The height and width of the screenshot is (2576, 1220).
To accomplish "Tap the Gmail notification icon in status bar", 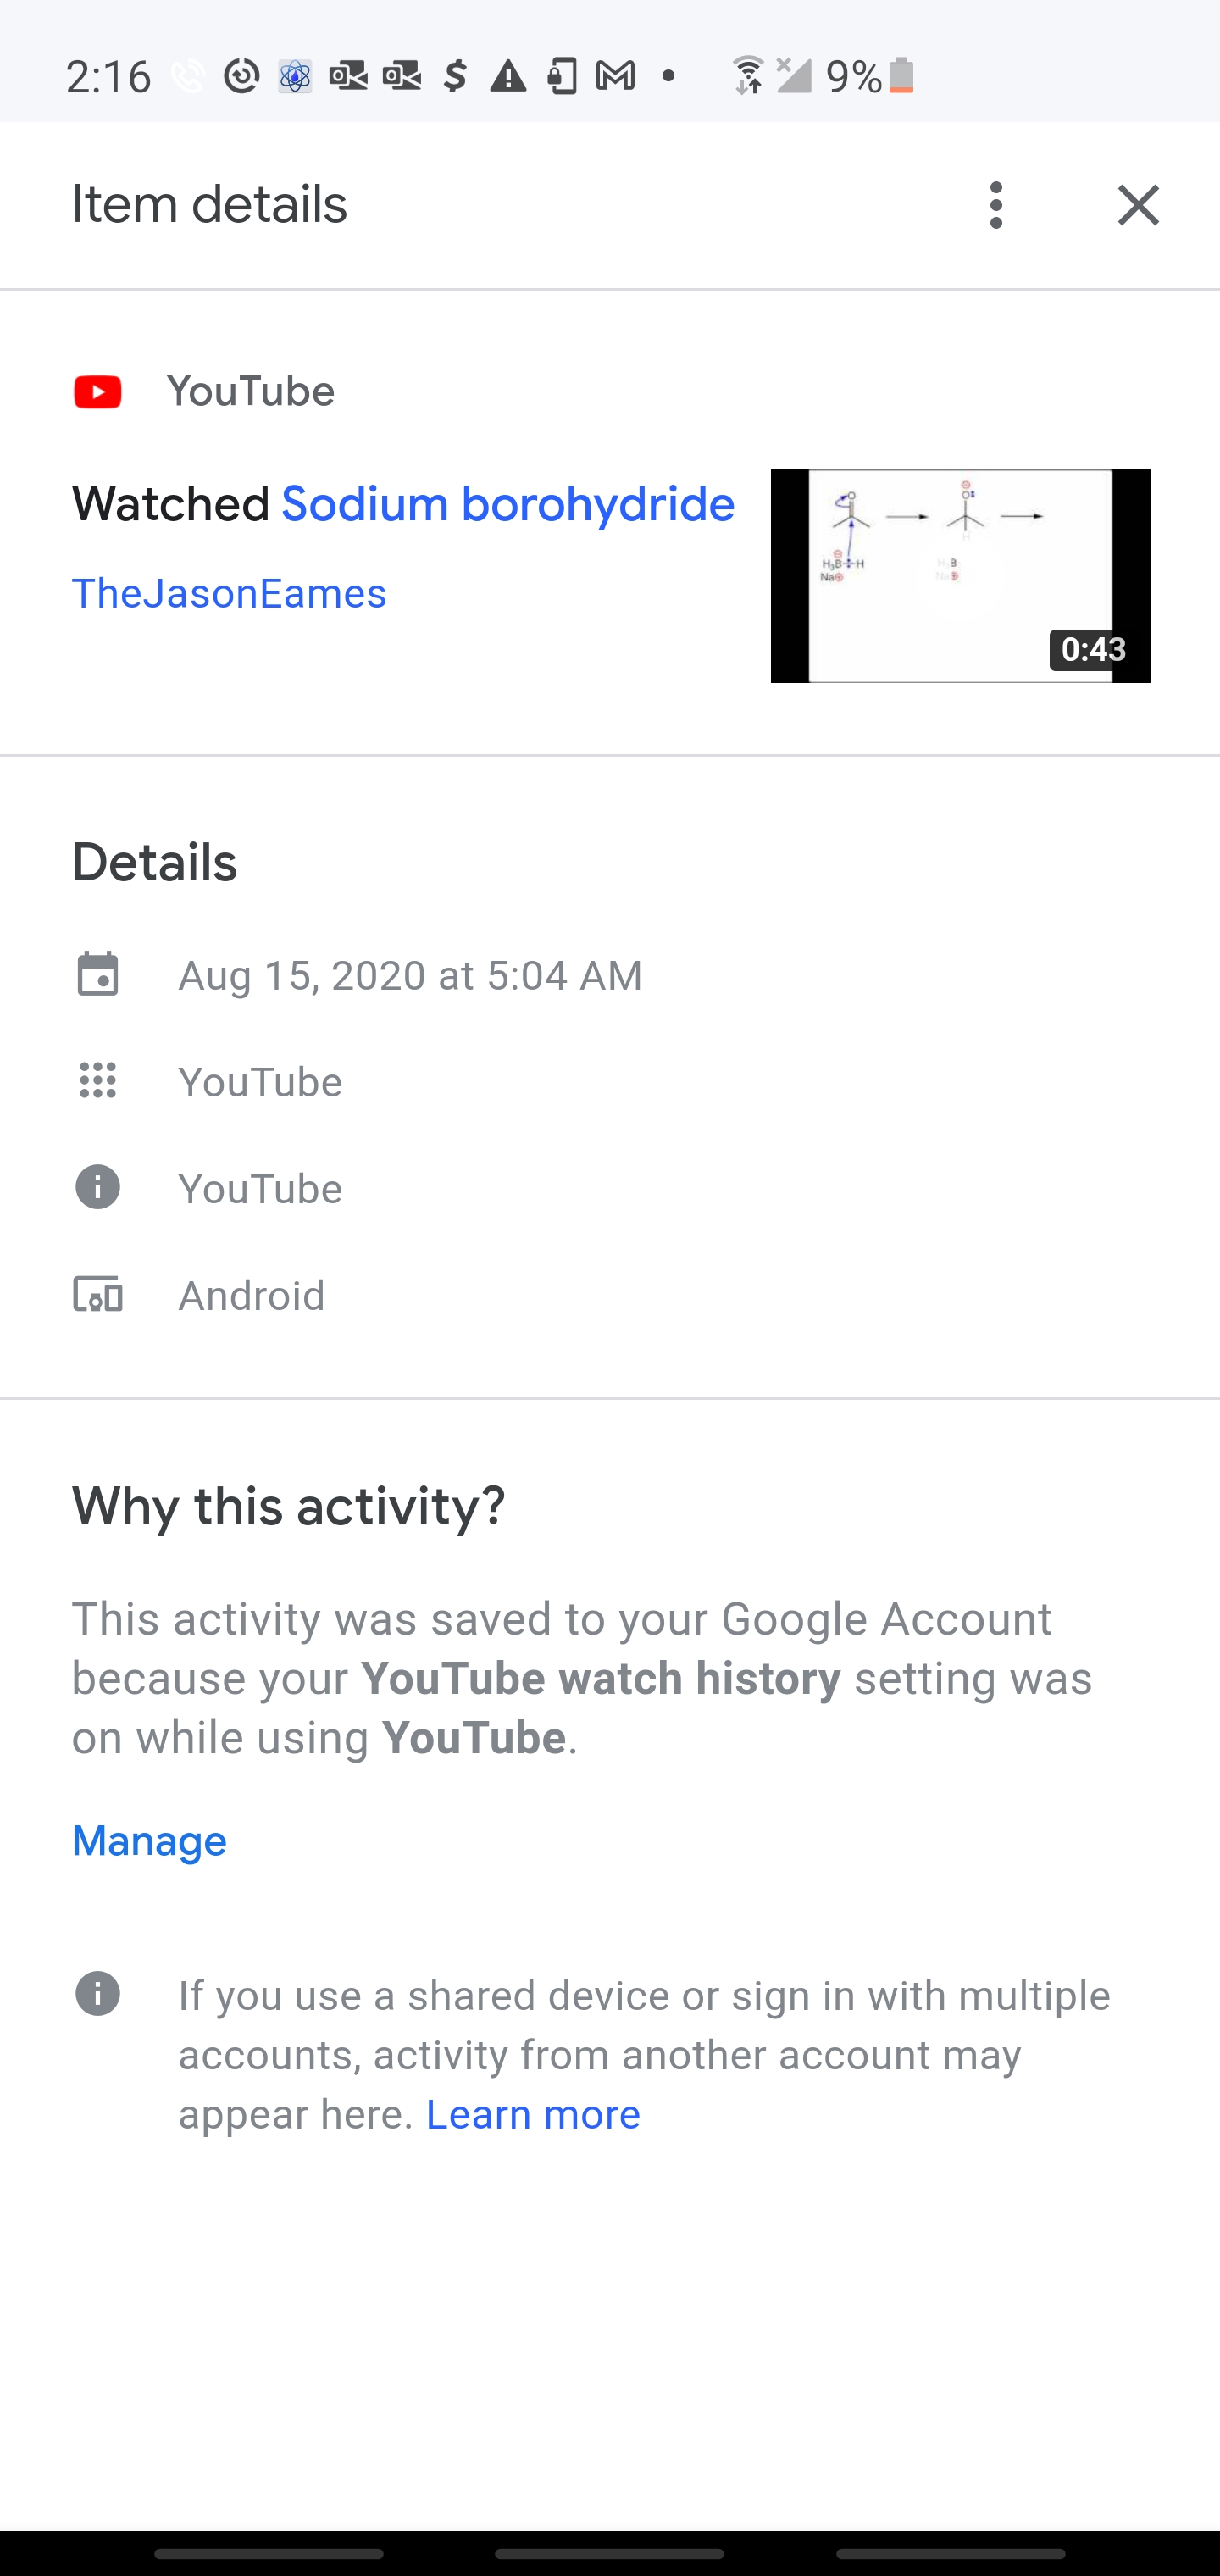I will point(615,75).
